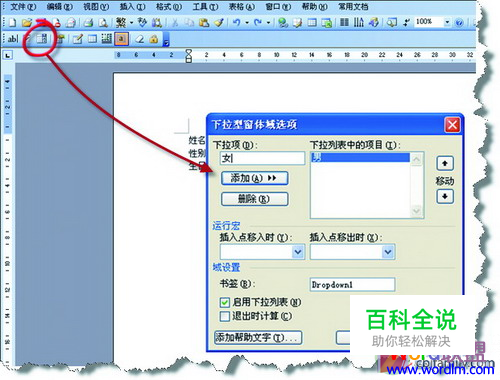This screenshot has height=380, width=500.
Task: Open the 帮助 menu
Action: point(314,7)
